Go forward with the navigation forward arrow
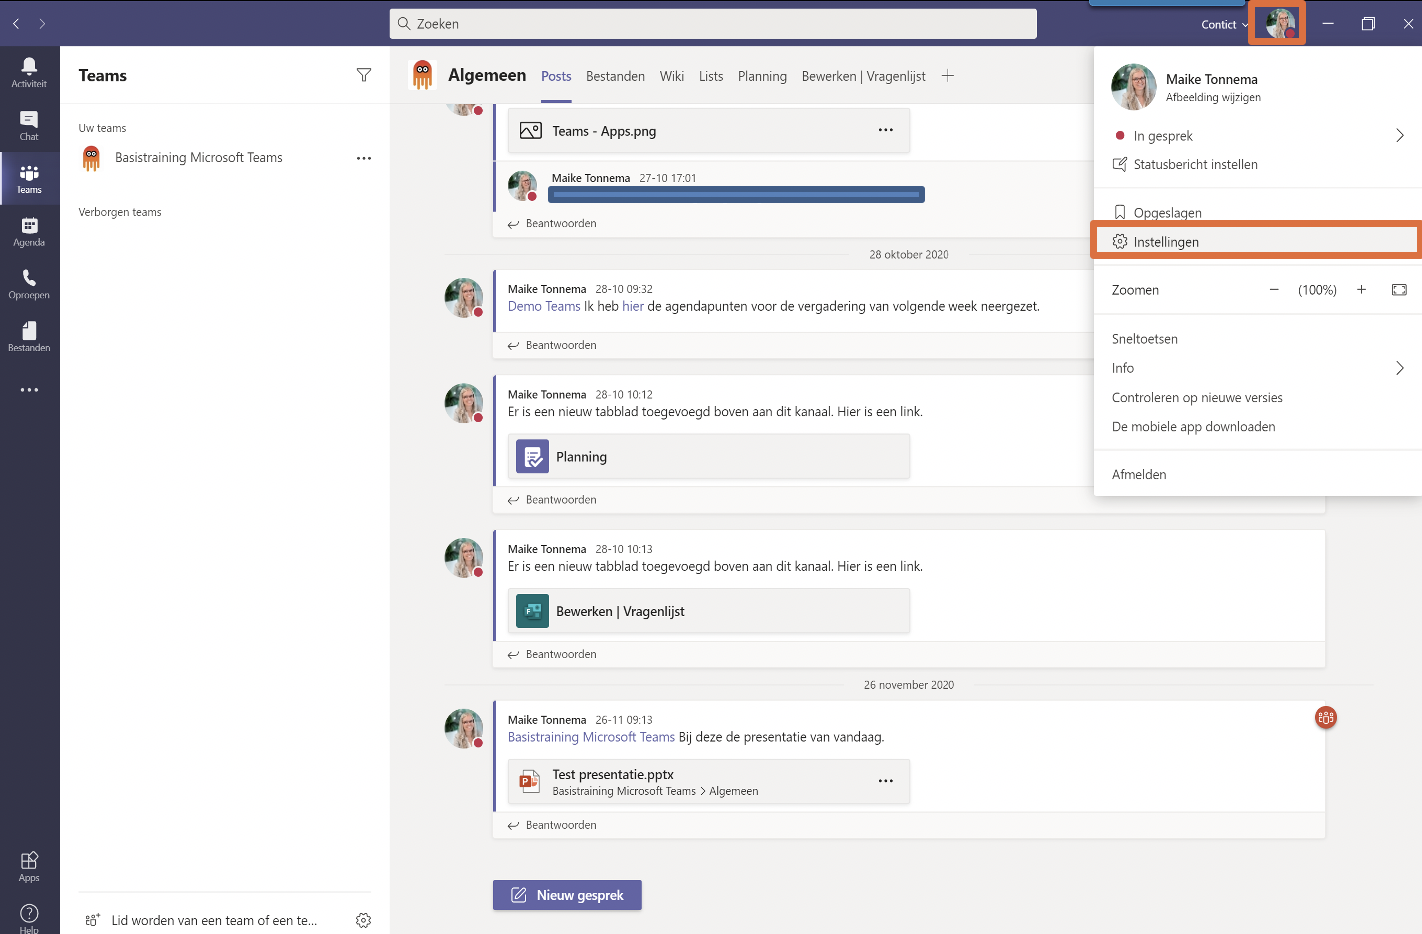This screenshot has width=1422, height=934. click(42, 23)
